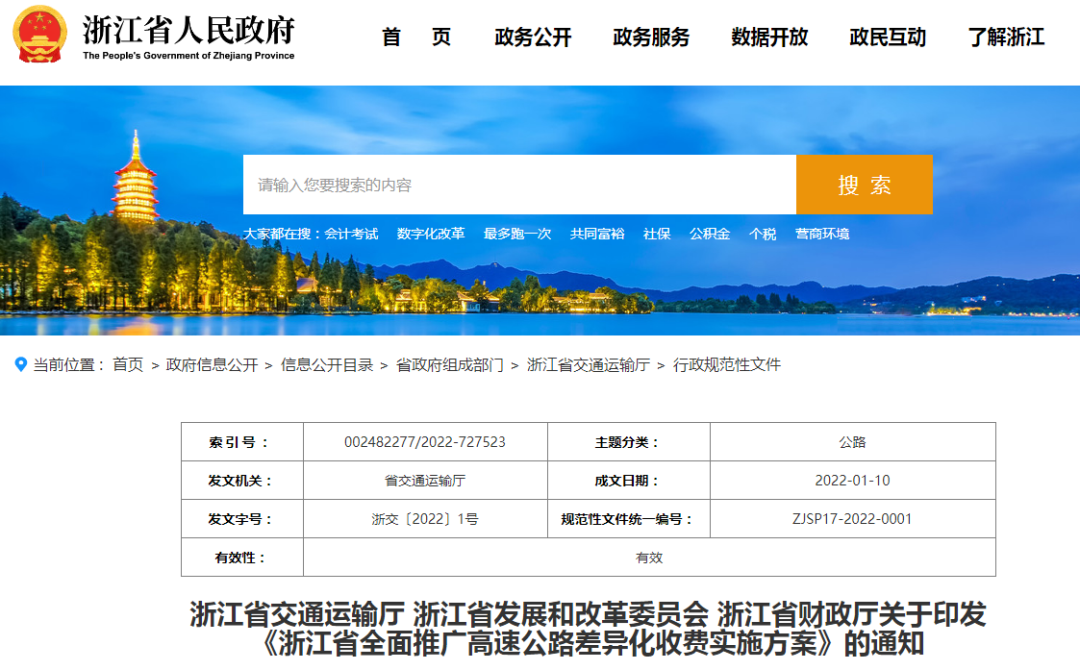Click the 行政规范性文件 breadcrumb link
1080x670 pixels.
(727, 365)
